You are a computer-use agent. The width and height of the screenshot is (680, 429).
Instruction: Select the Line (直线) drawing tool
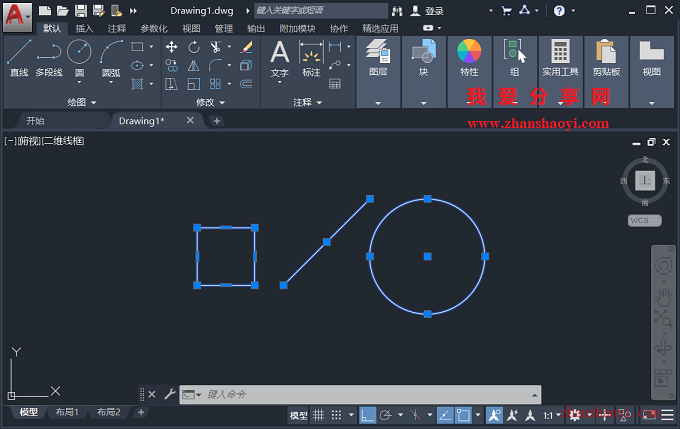[x=19, y=59]
